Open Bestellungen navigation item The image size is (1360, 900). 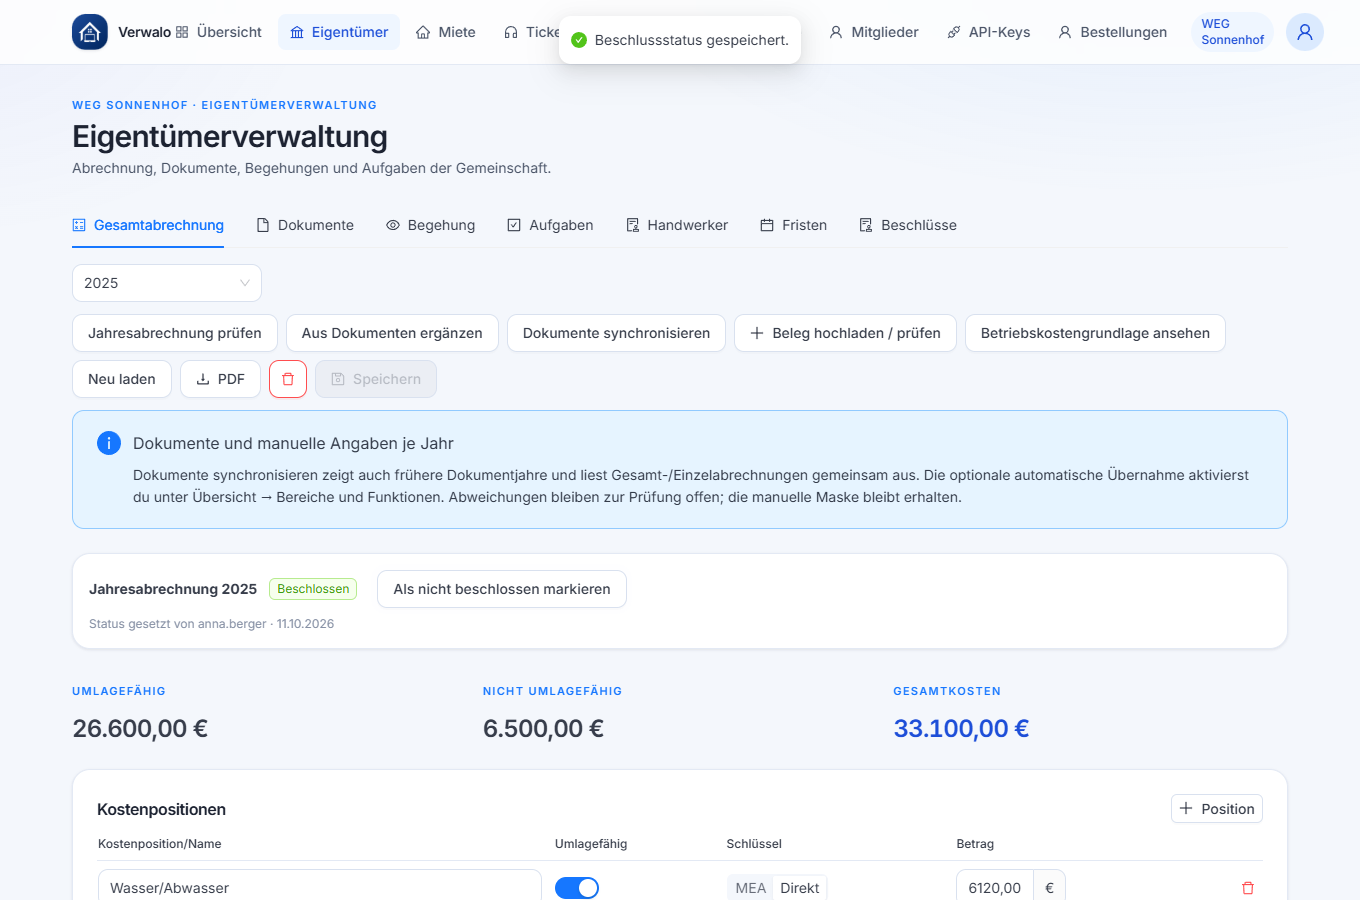point(1113,32)
